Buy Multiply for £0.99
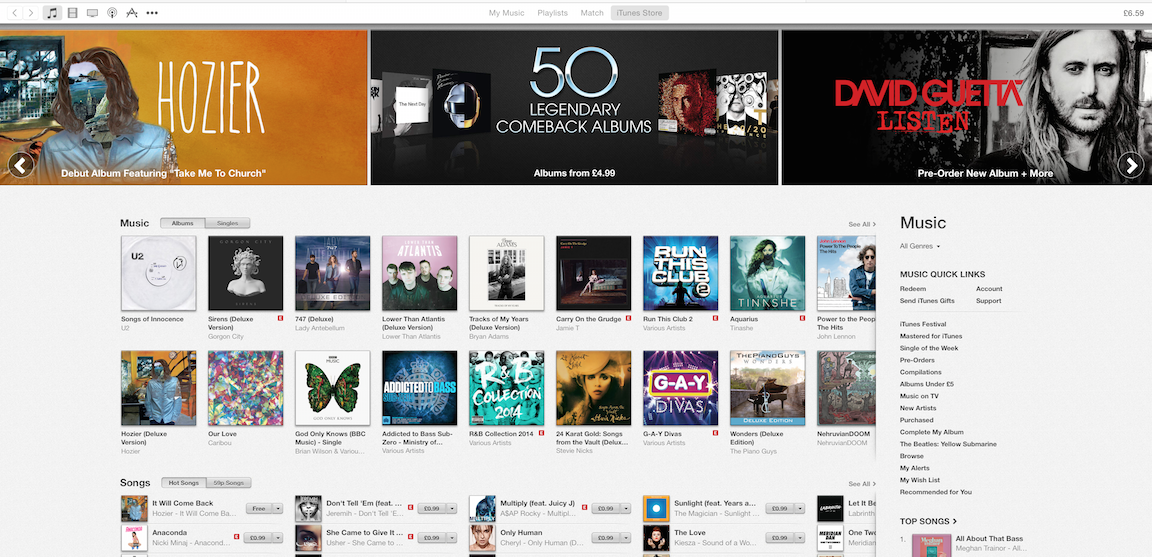 tap(607, 509)
